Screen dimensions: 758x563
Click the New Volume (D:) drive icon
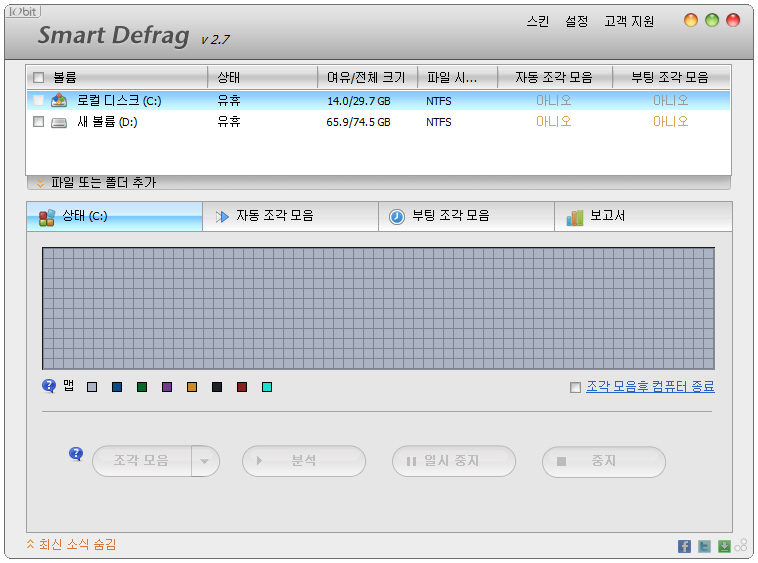59,122
